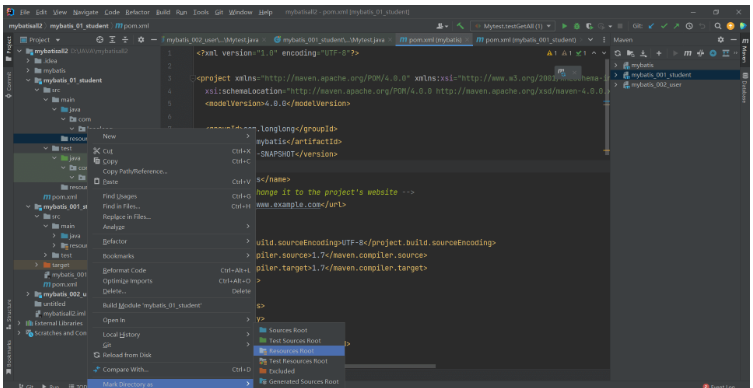Open Project panel options gear

141,40
